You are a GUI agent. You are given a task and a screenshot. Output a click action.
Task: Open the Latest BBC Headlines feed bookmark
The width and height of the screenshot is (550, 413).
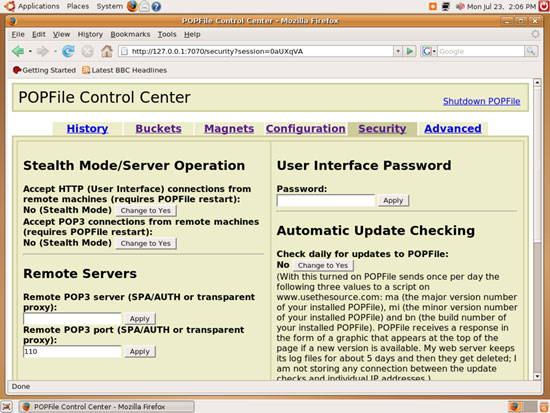125,70
